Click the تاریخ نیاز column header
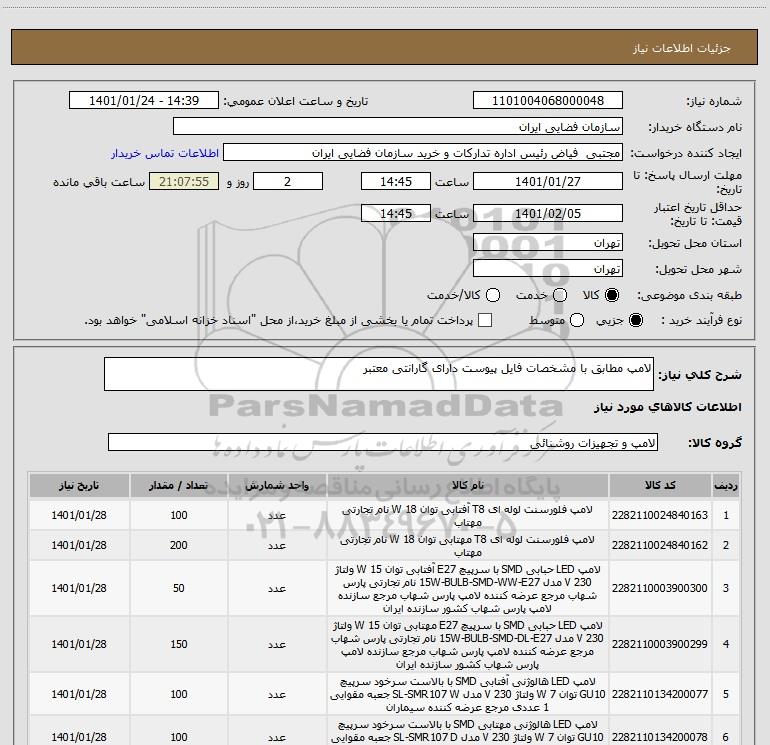The image size is (770, 745). pos(79,485)
